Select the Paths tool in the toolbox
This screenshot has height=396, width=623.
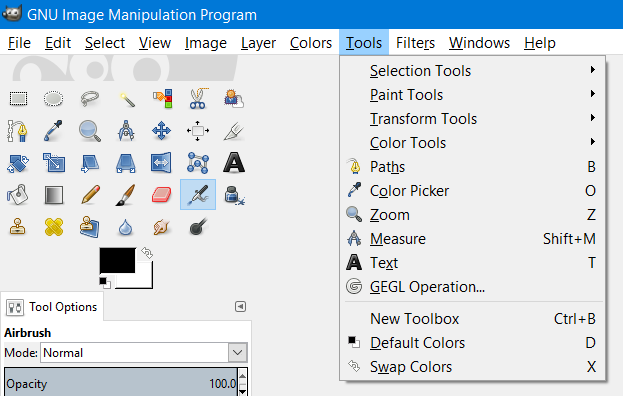coord(17,131)
